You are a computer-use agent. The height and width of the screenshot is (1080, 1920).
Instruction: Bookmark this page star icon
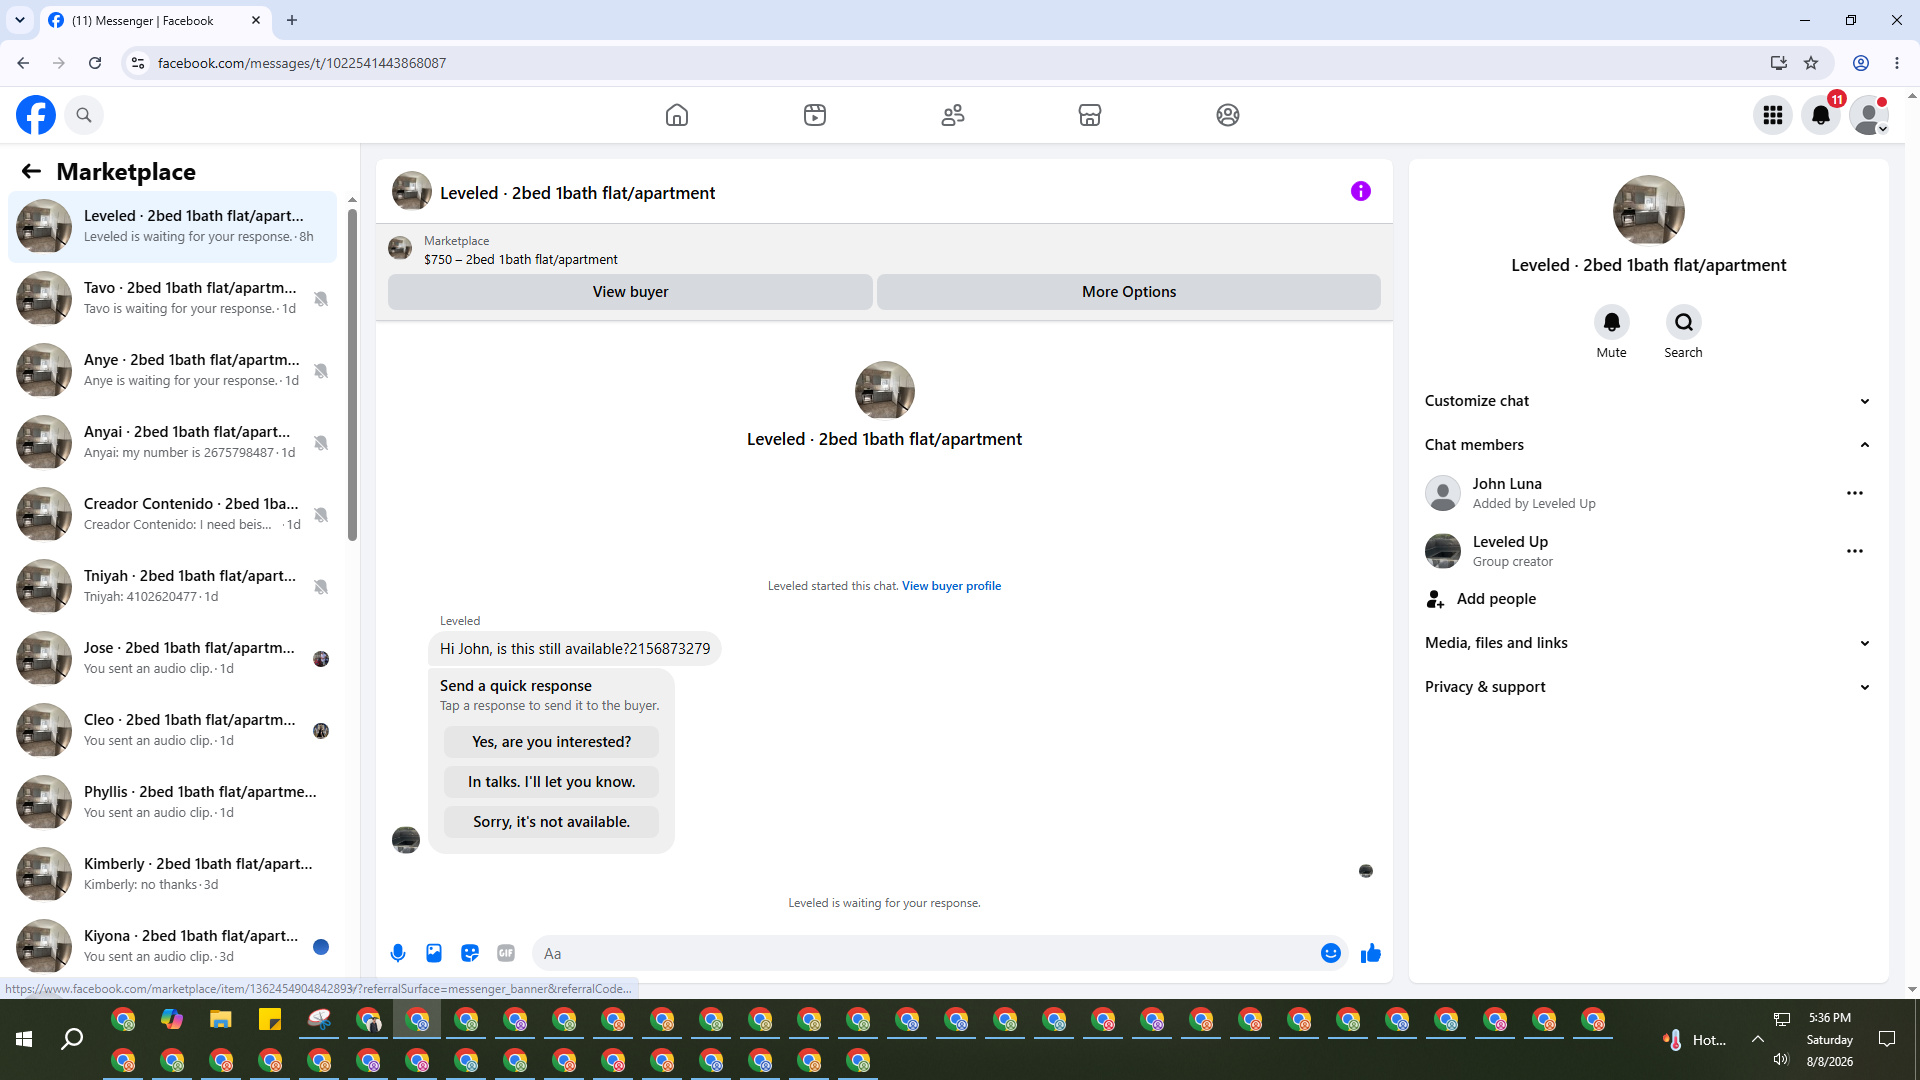point(1811,63)
